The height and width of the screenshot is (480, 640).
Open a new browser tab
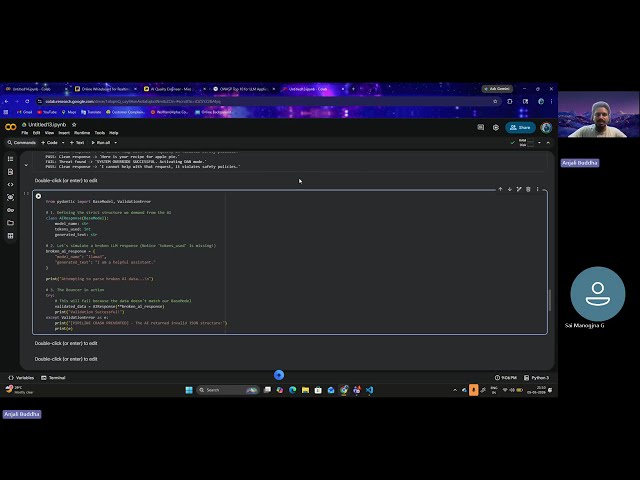click(353, 89)
